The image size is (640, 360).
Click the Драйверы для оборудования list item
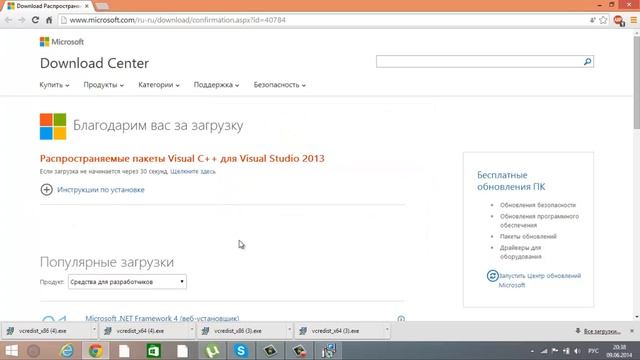[x=520, y=252]
